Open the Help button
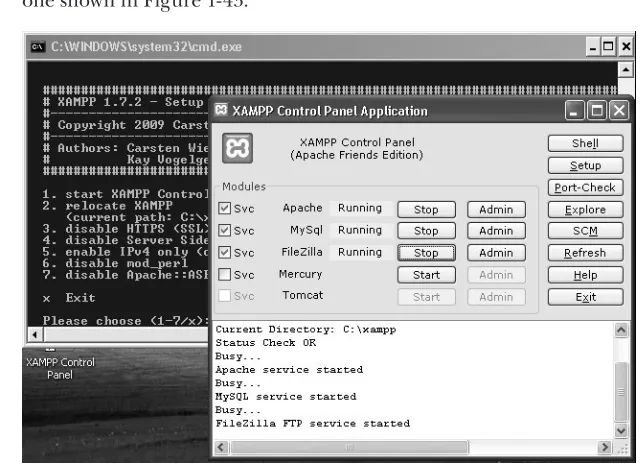The image size is (644, 474). (585, 275)
